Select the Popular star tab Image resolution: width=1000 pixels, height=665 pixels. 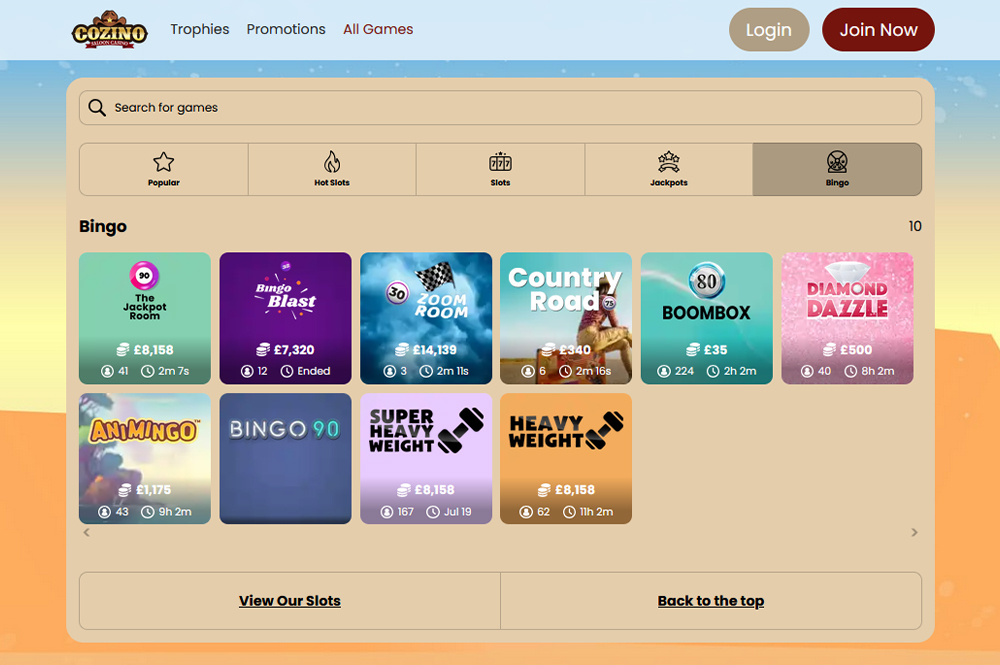pos(164,169)
